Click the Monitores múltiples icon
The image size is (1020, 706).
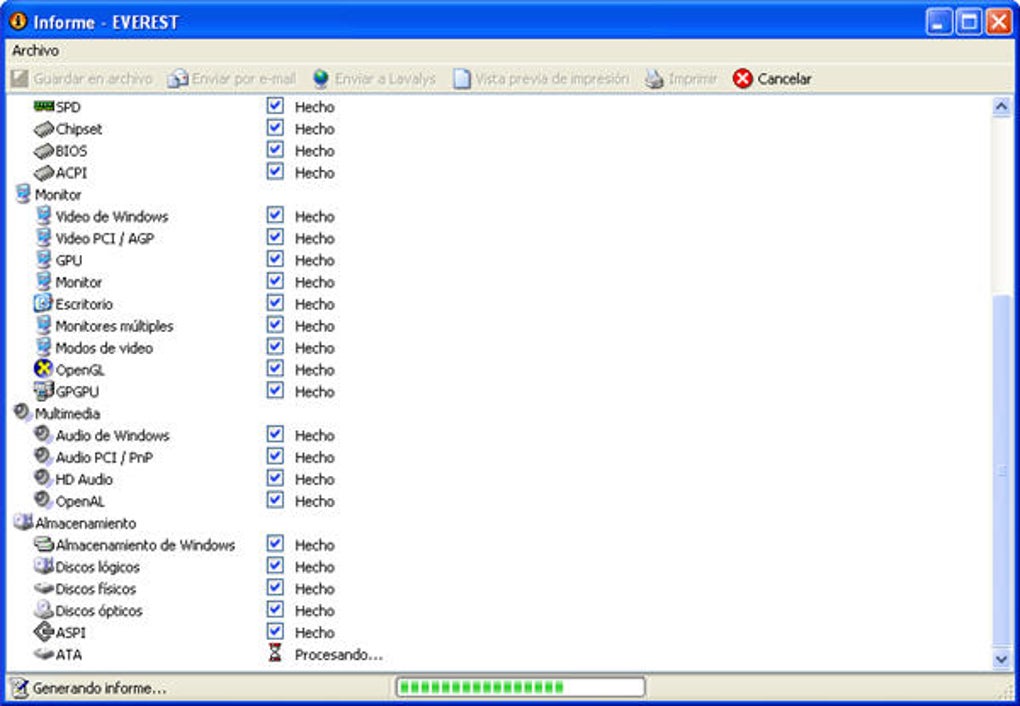[x=44, y=325]
